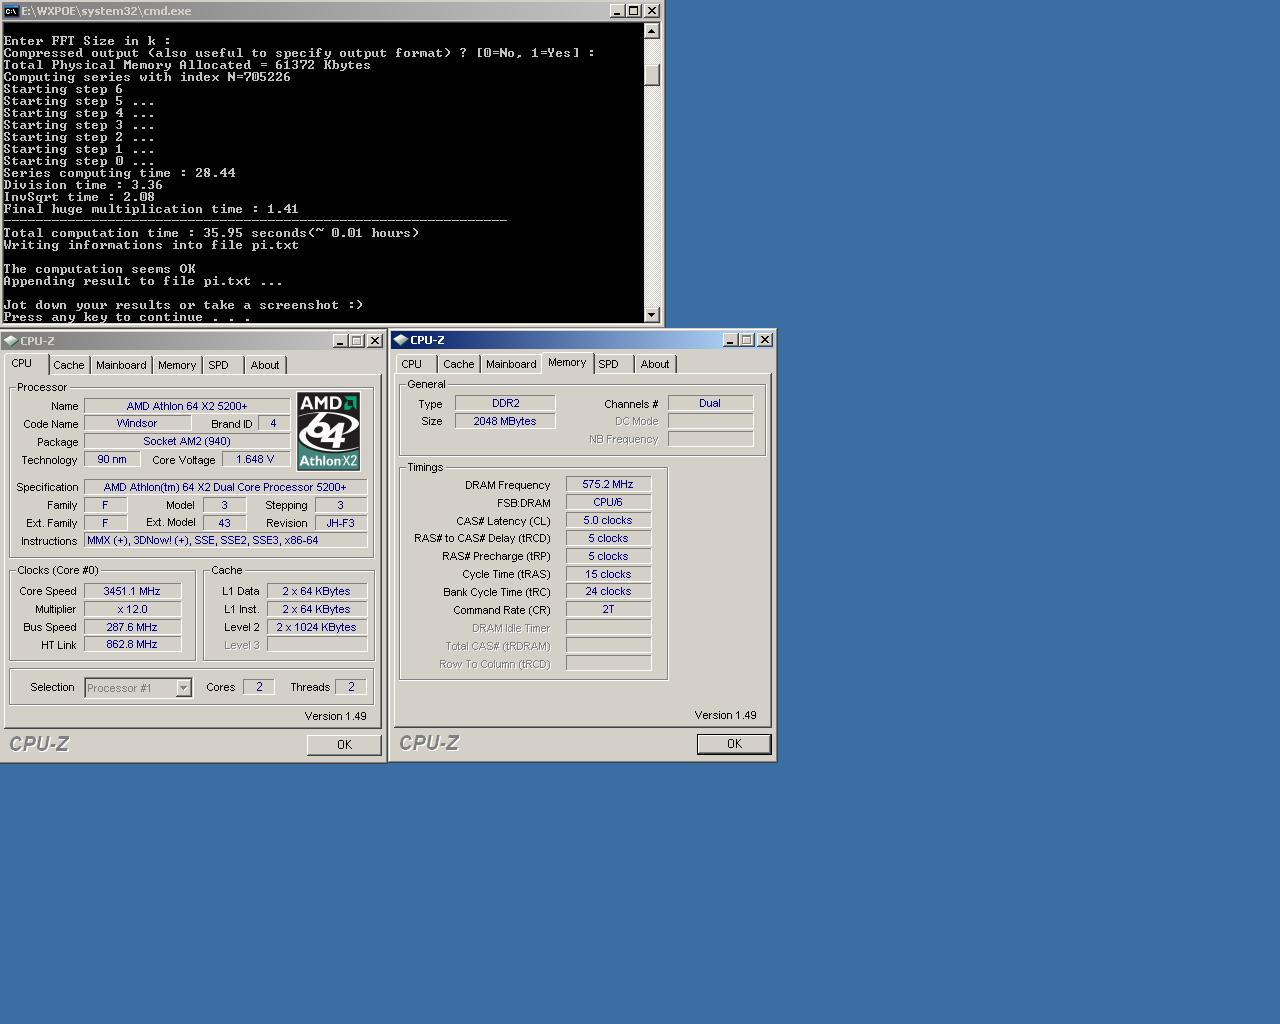The image size is (1280, 1024).
Task: Minimize the left CPU-Z window
Action: pyautogui.click(x=340, y=341)
